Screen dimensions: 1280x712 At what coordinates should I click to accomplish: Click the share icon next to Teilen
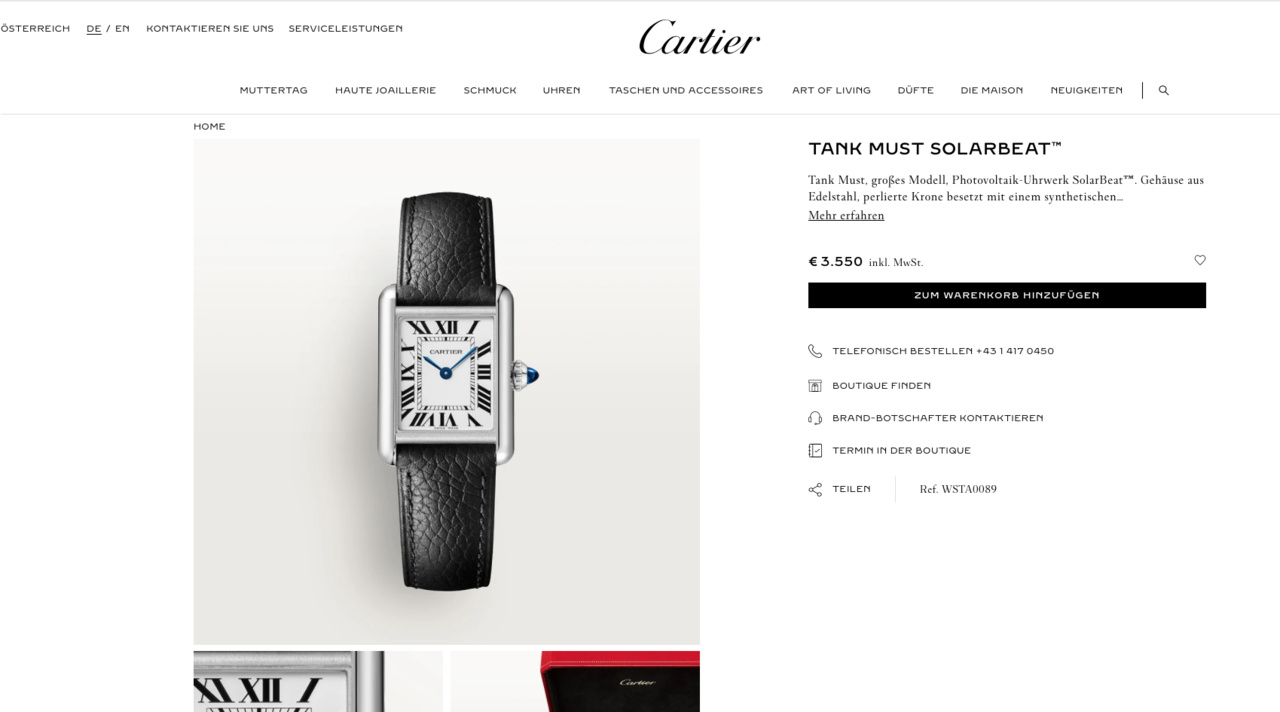(x=815, y=489)
